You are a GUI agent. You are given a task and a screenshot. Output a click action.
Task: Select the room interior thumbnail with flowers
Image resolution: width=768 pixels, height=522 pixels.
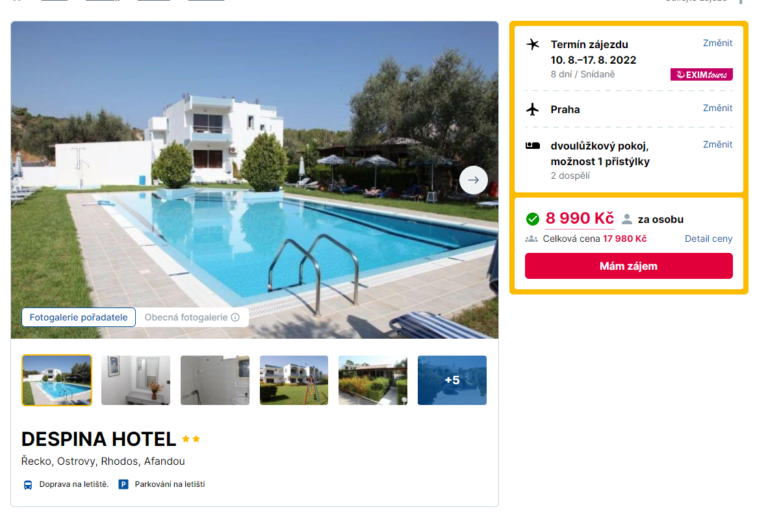136,380
